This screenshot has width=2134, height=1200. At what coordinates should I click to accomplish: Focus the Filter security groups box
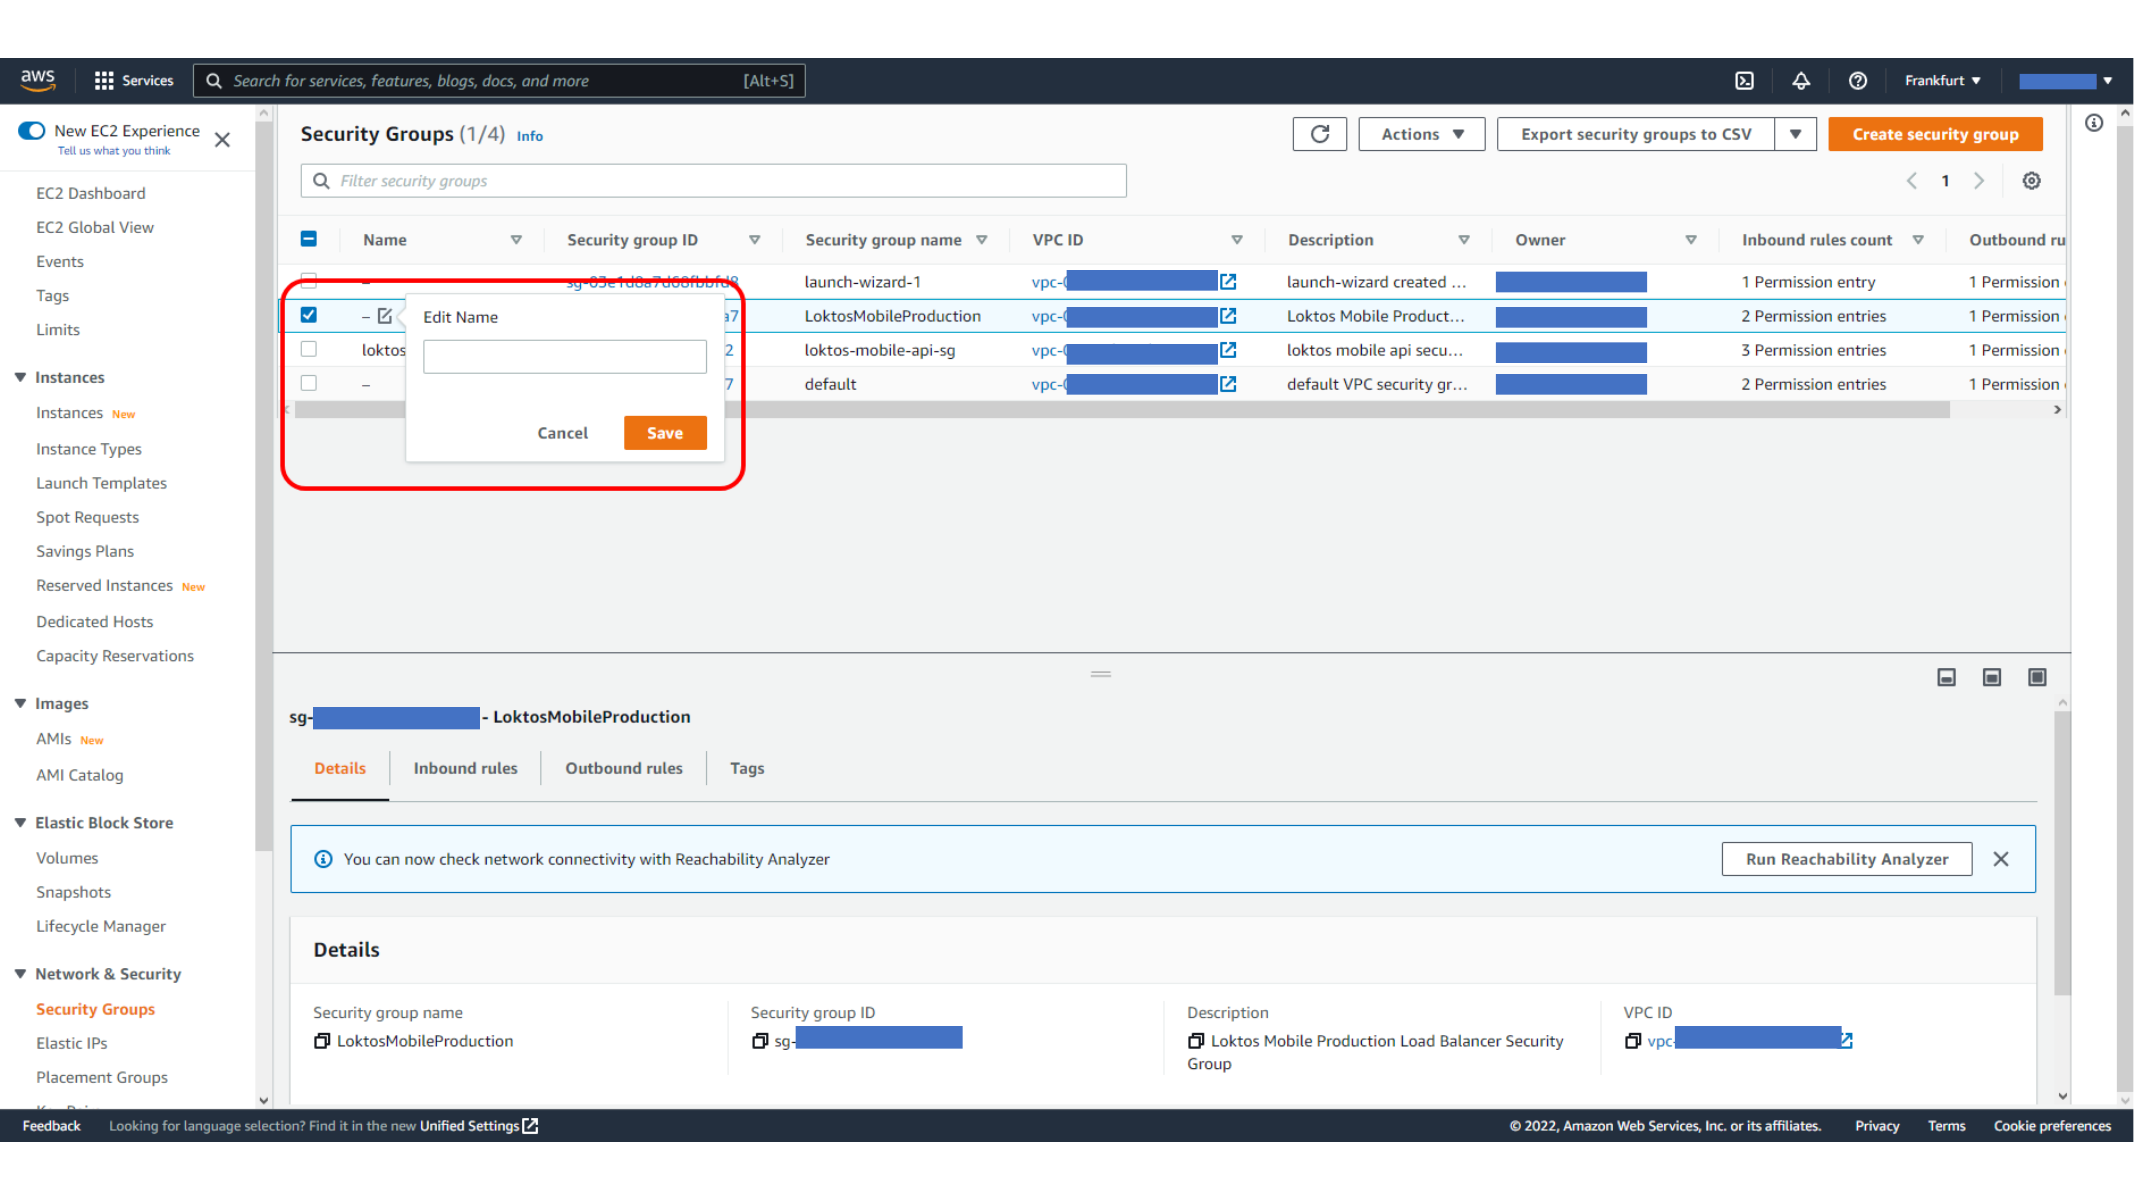click(x=713, y=181)
